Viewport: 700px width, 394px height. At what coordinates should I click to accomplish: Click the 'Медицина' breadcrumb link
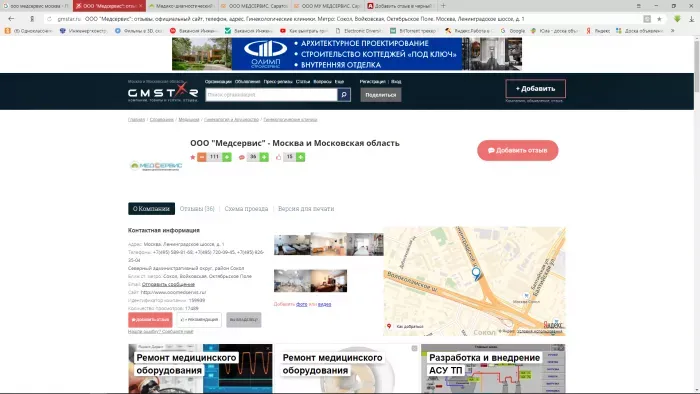coord(189,120)
